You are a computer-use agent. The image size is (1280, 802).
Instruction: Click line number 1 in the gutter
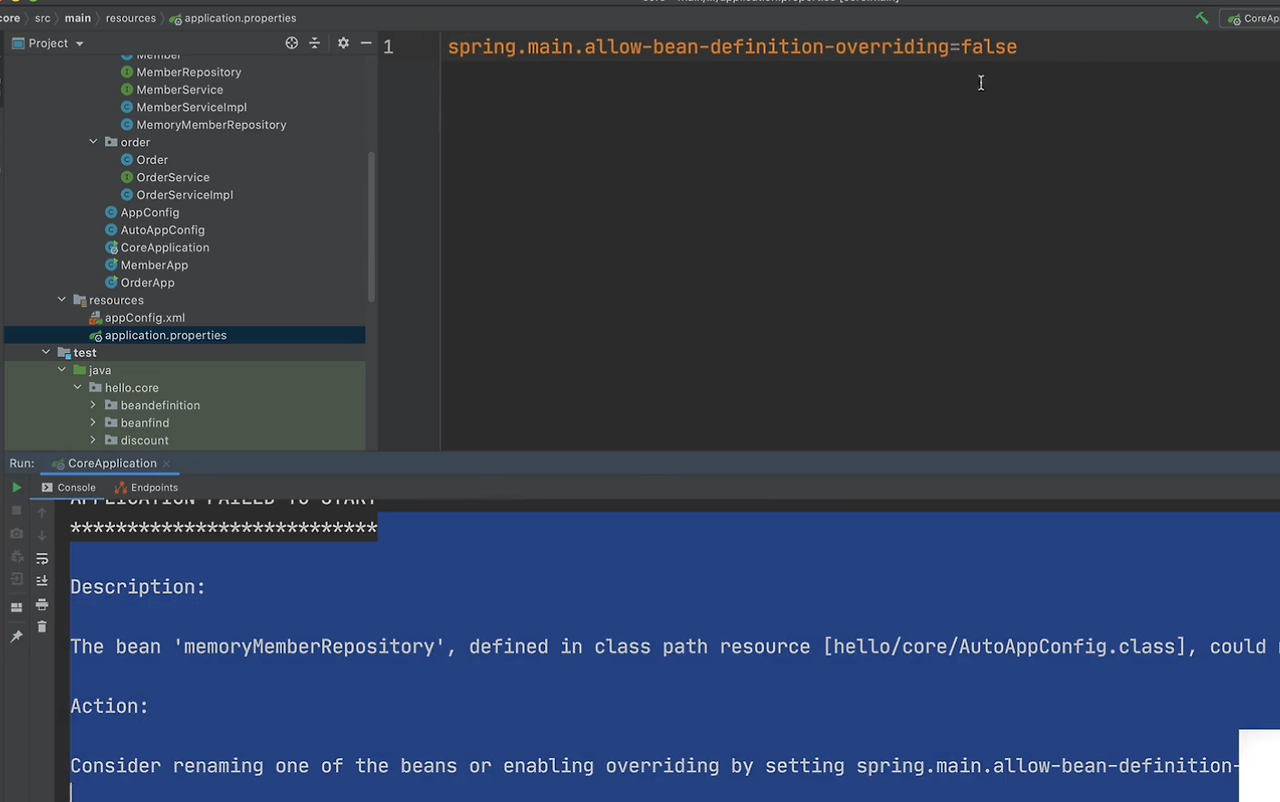388,47
